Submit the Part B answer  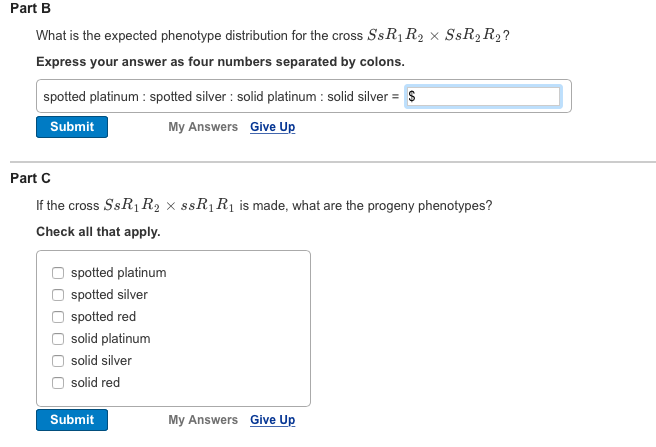(72, 127)
